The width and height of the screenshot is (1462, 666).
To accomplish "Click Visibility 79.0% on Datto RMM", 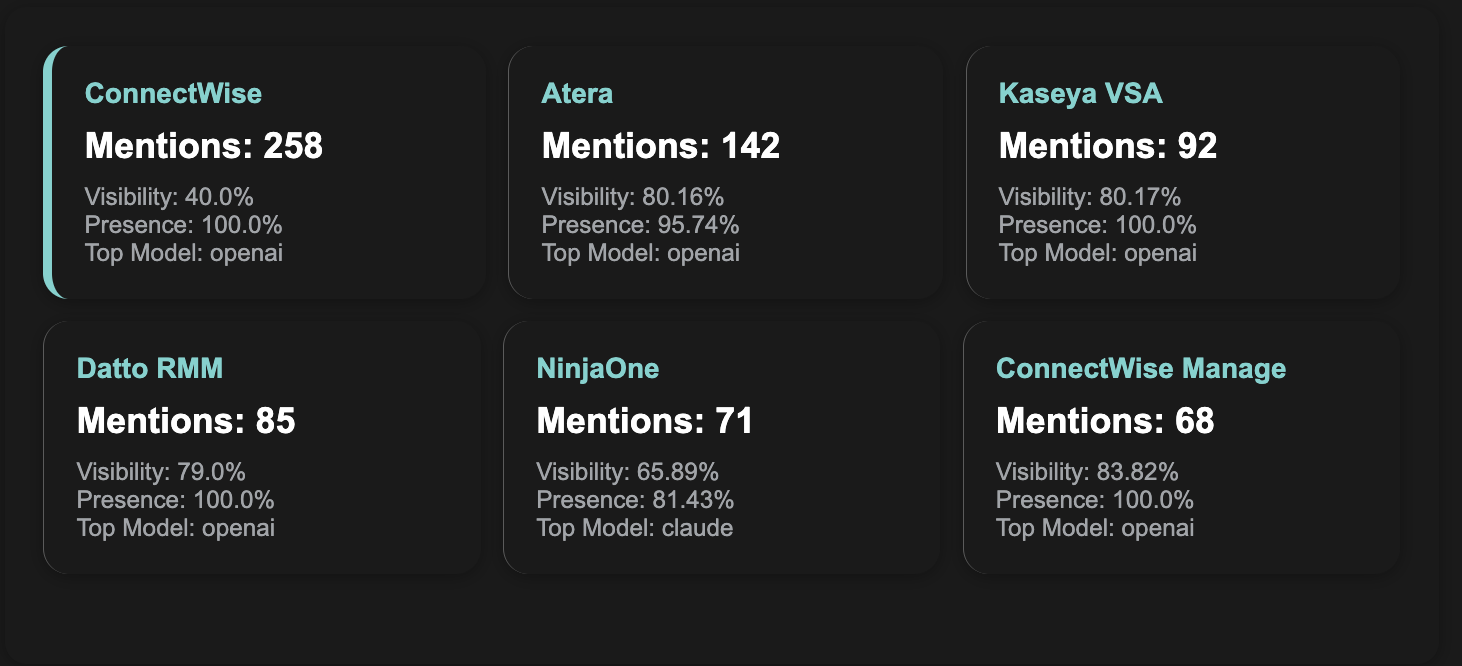I will [x=161, y=472].
